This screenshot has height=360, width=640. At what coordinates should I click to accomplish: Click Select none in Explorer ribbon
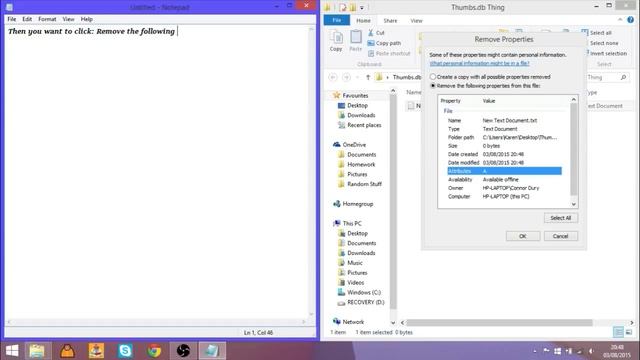coord(604,43)
